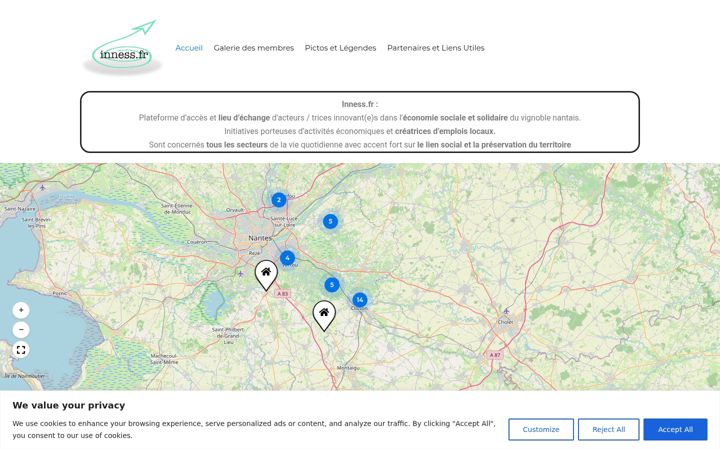Open cluster marker showing 14
This screenshot has height=450, width=720.
pos(360,300)
